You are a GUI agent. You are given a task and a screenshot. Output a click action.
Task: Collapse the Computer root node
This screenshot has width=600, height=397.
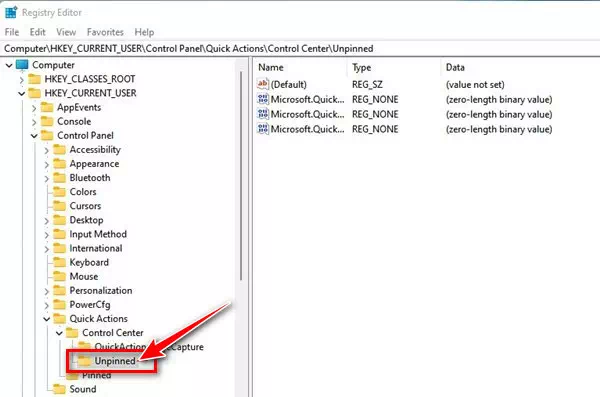[9, 65]
